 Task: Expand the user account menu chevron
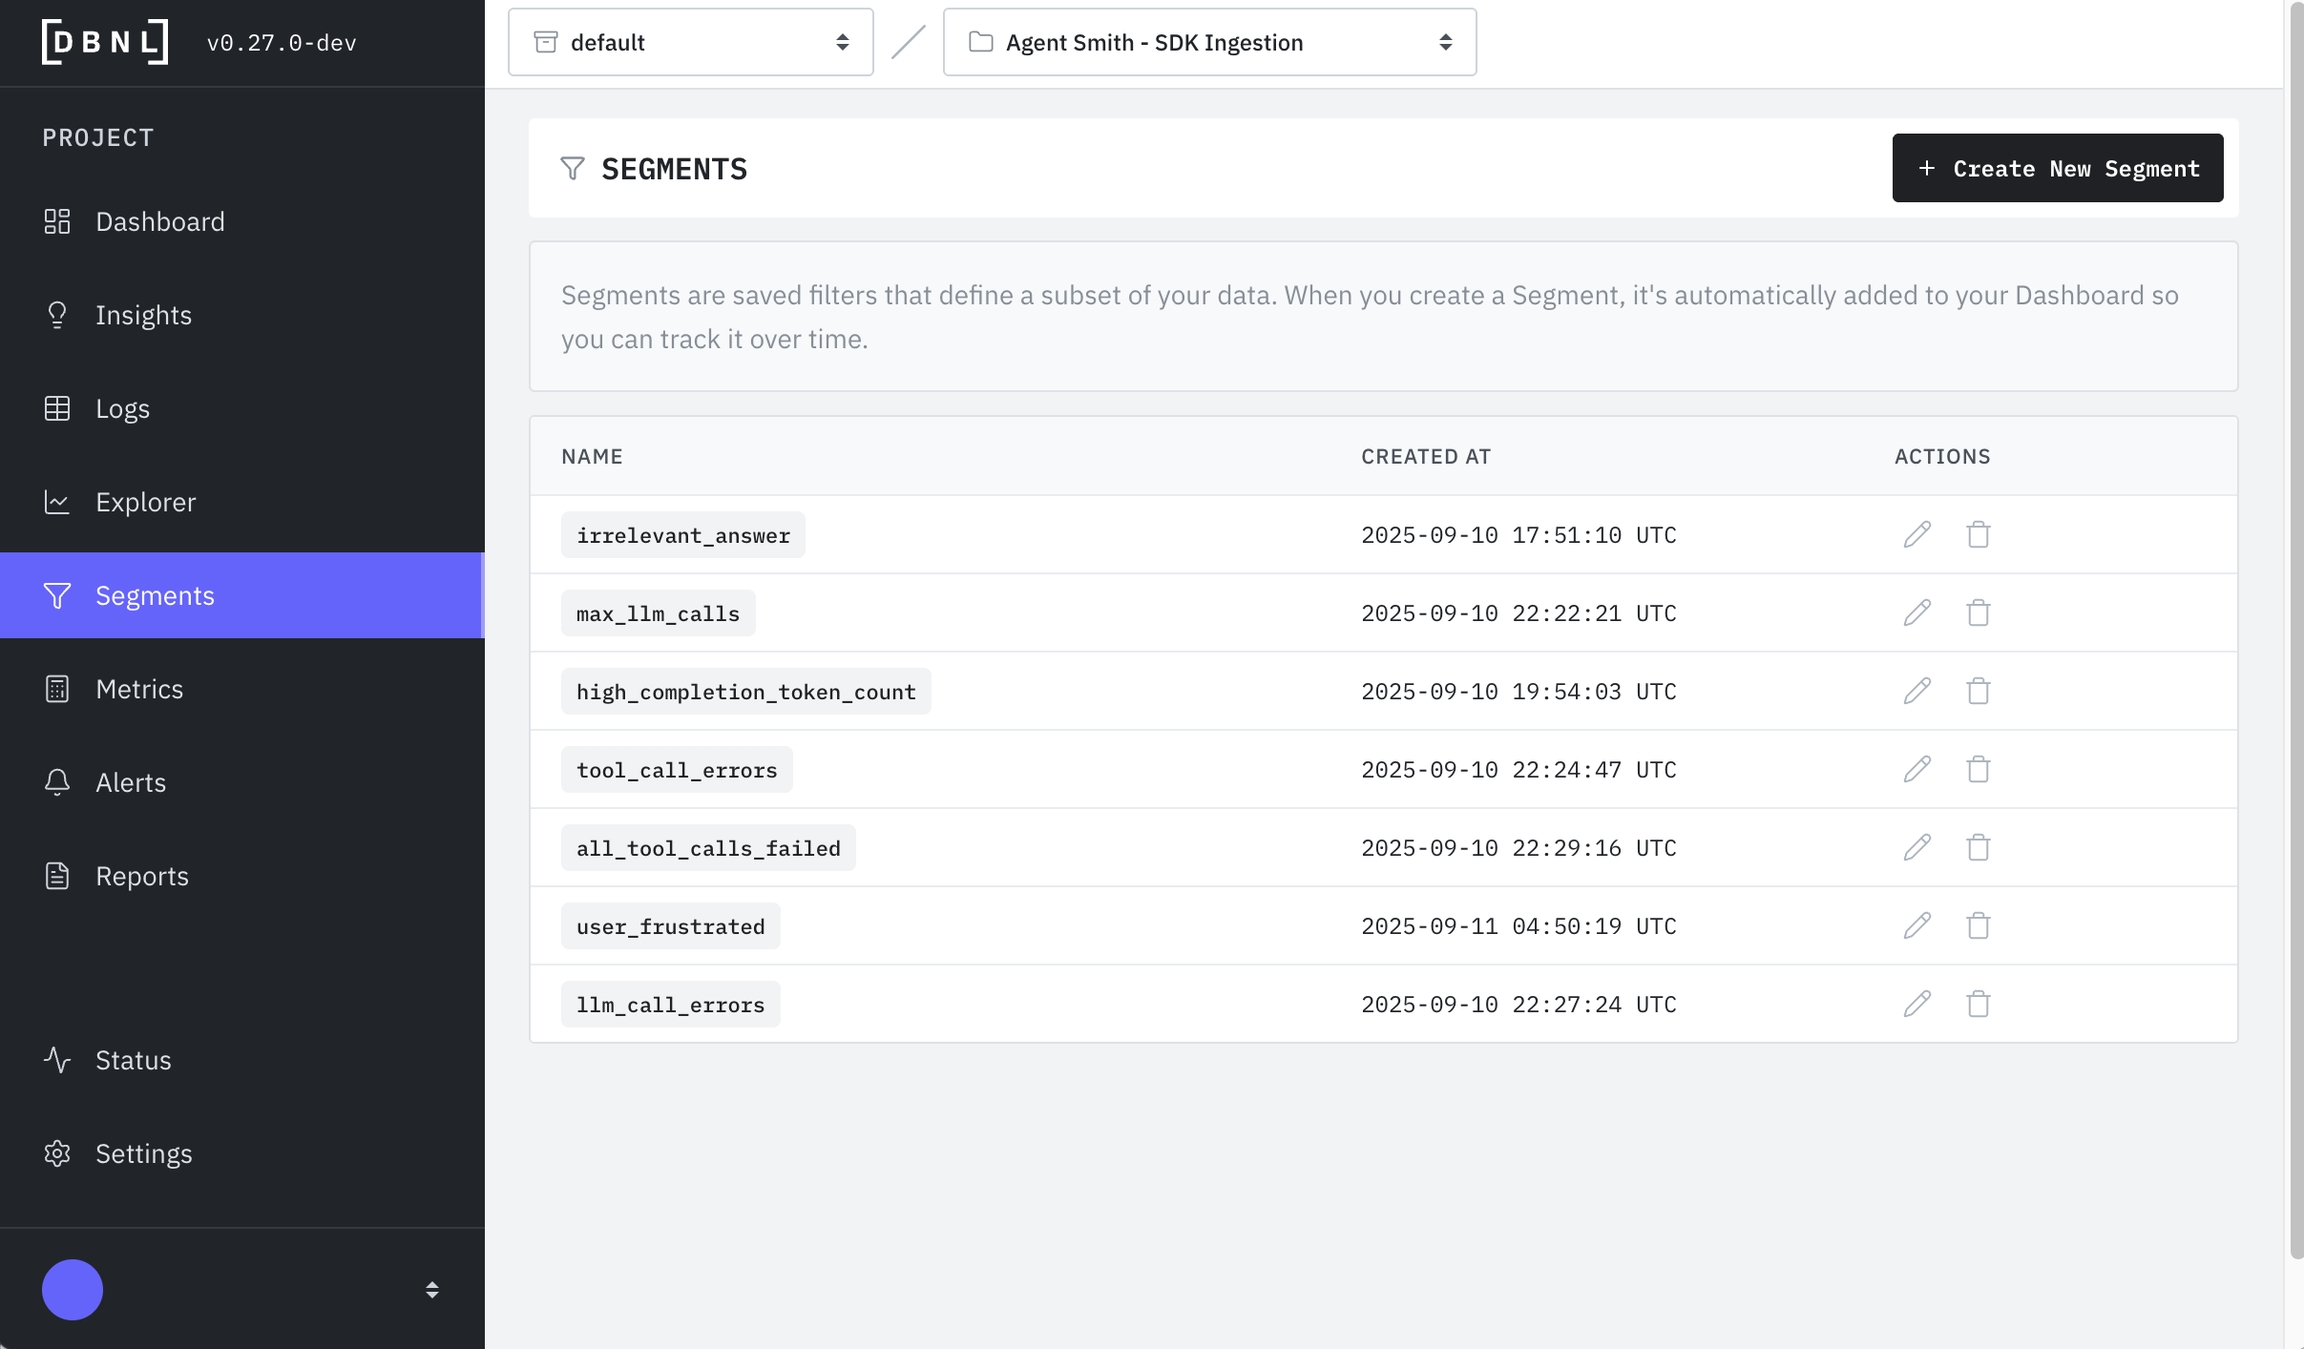point(432,1289)
